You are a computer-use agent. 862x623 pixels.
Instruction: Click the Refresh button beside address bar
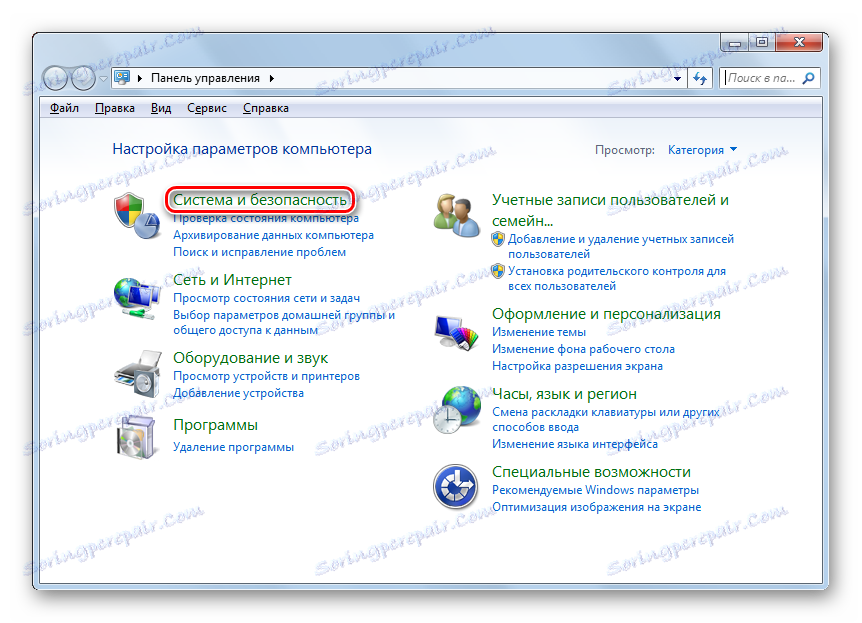tap(700, 79)
